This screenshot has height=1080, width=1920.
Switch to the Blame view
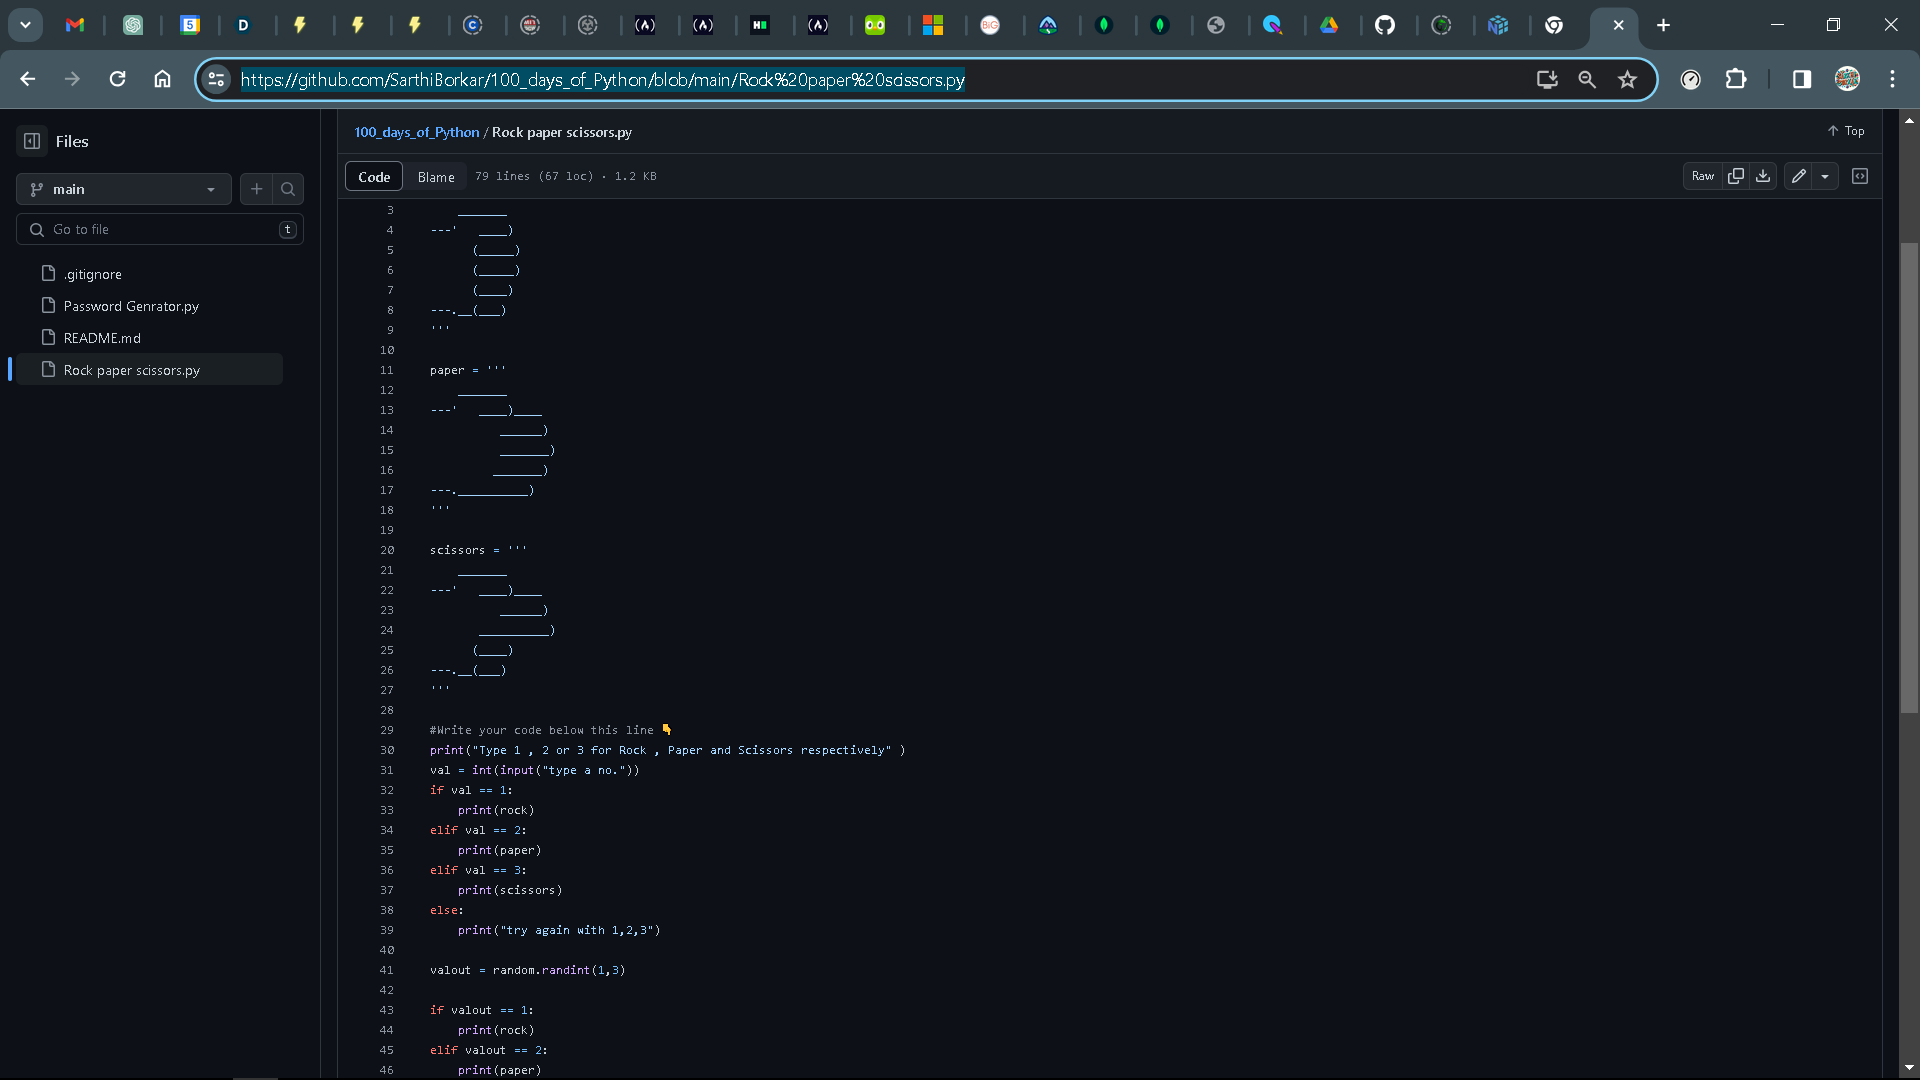436,176
